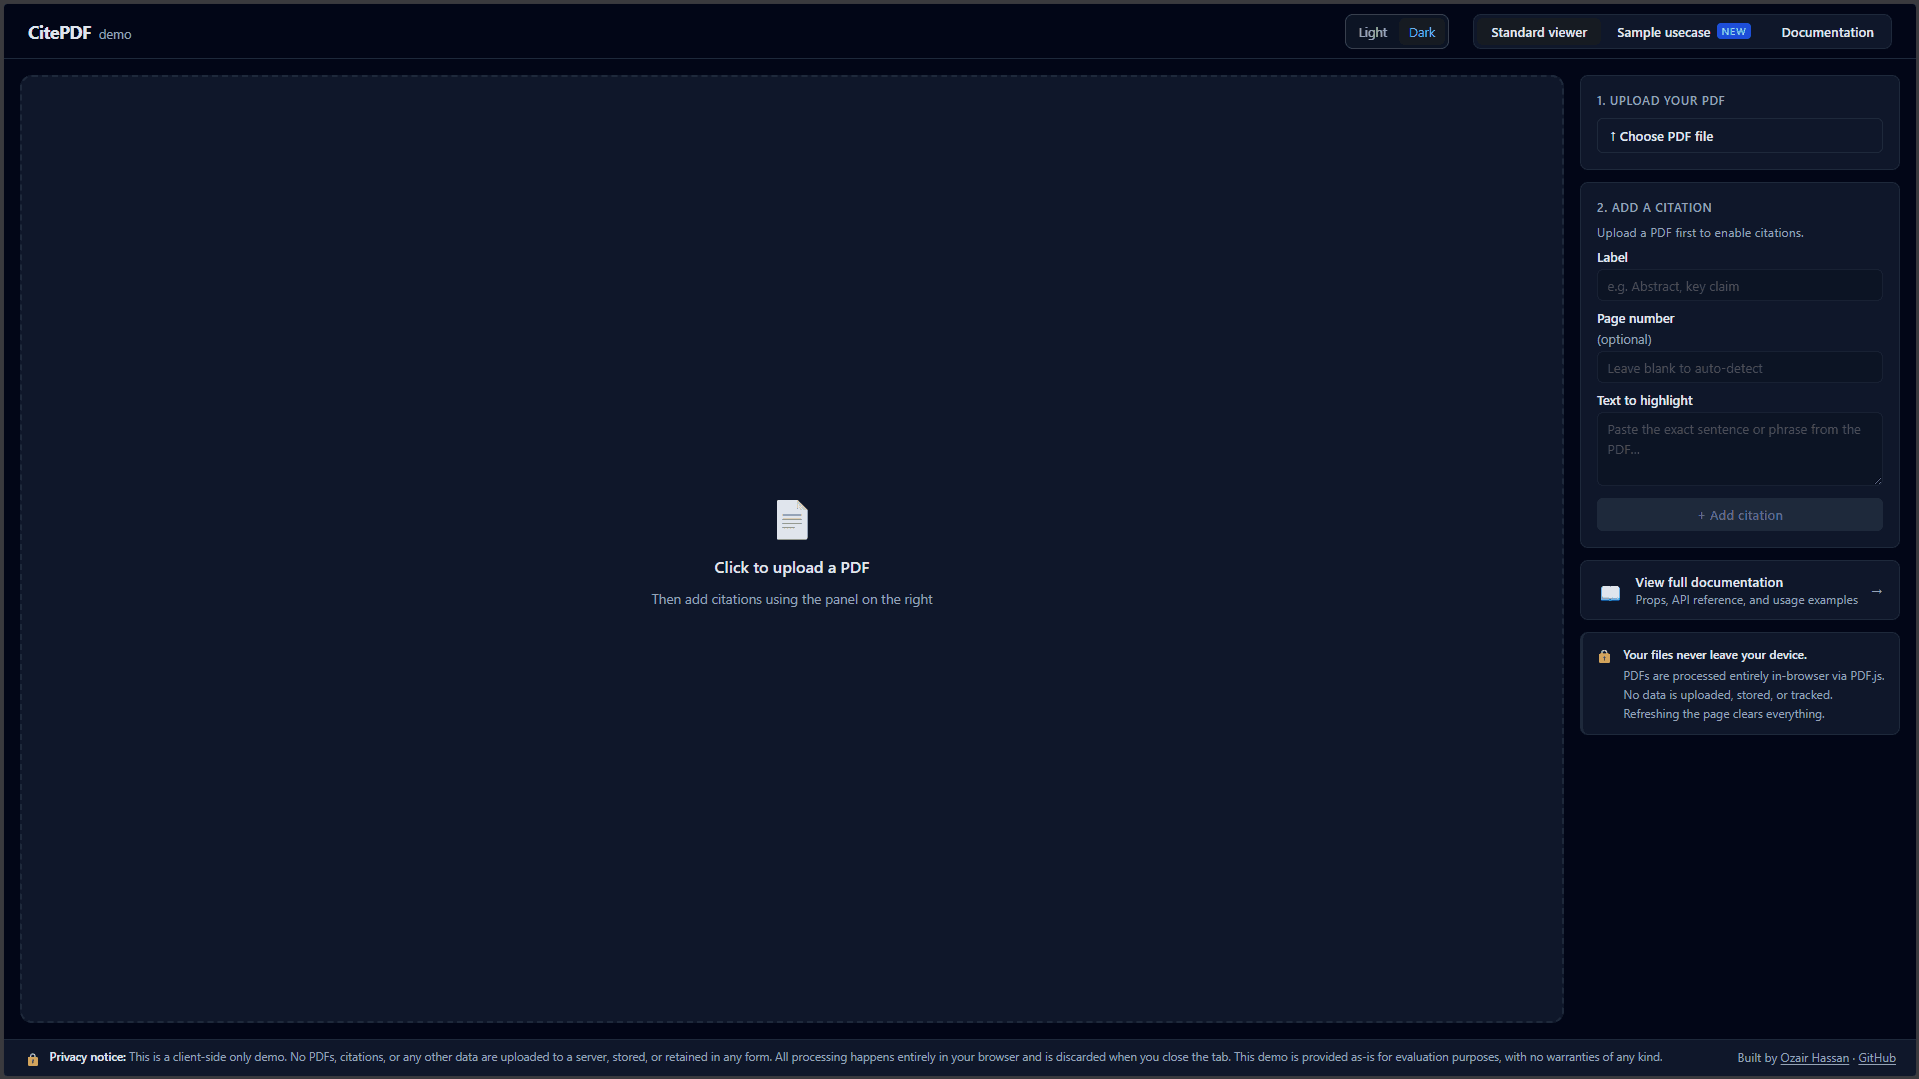Click into the Text to highlight textarea

[x=1738, y=449]
